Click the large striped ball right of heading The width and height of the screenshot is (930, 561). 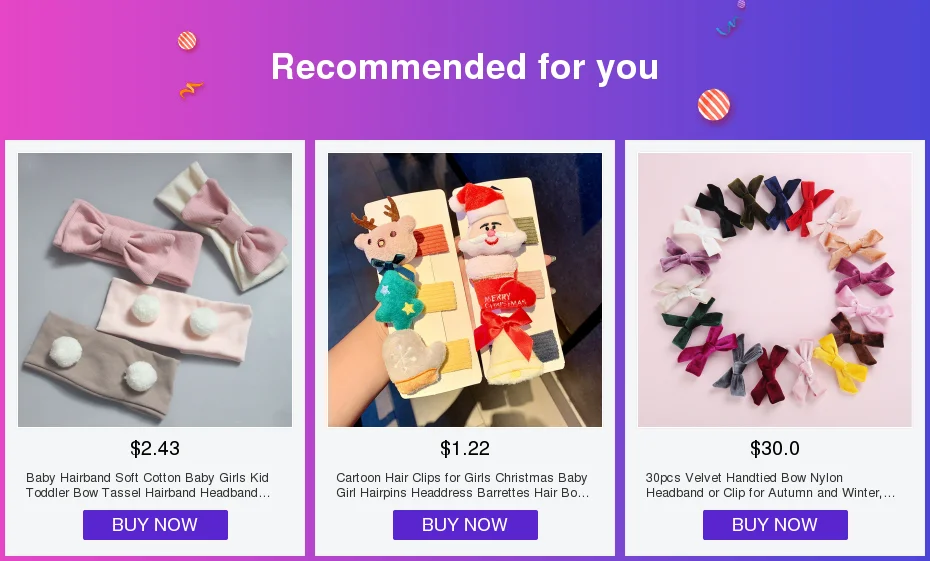714,105
